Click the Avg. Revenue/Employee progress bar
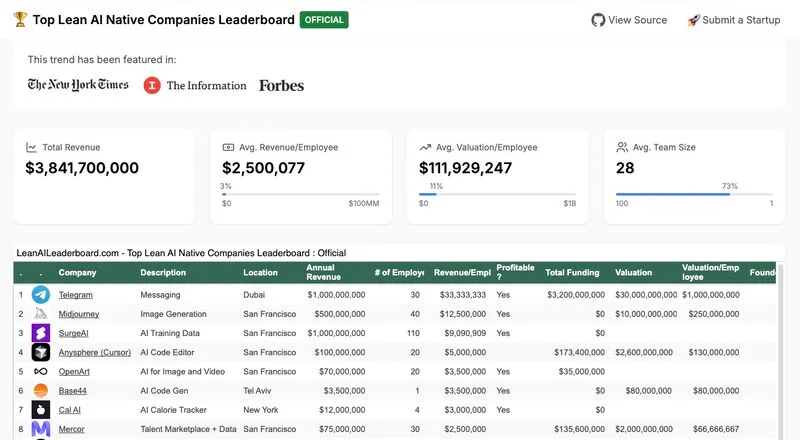The image size is (800, 440). click(301, 194)
